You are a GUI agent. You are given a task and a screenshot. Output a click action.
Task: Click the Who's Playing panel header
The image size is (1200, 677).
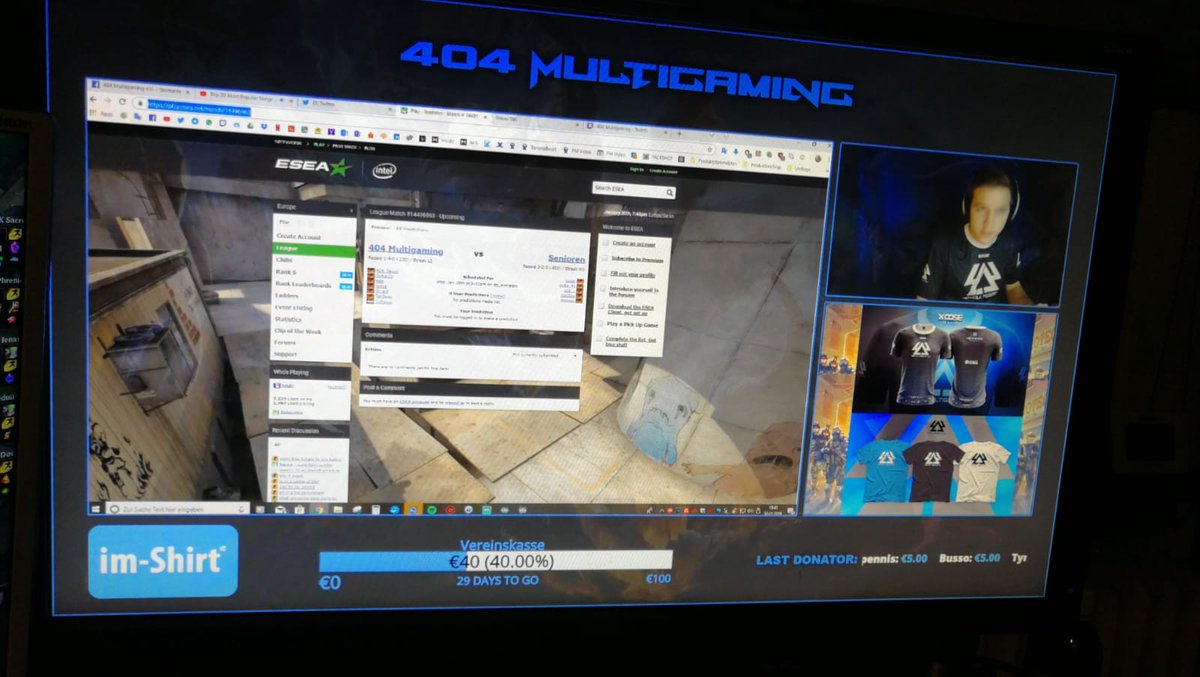click(311, 372)
